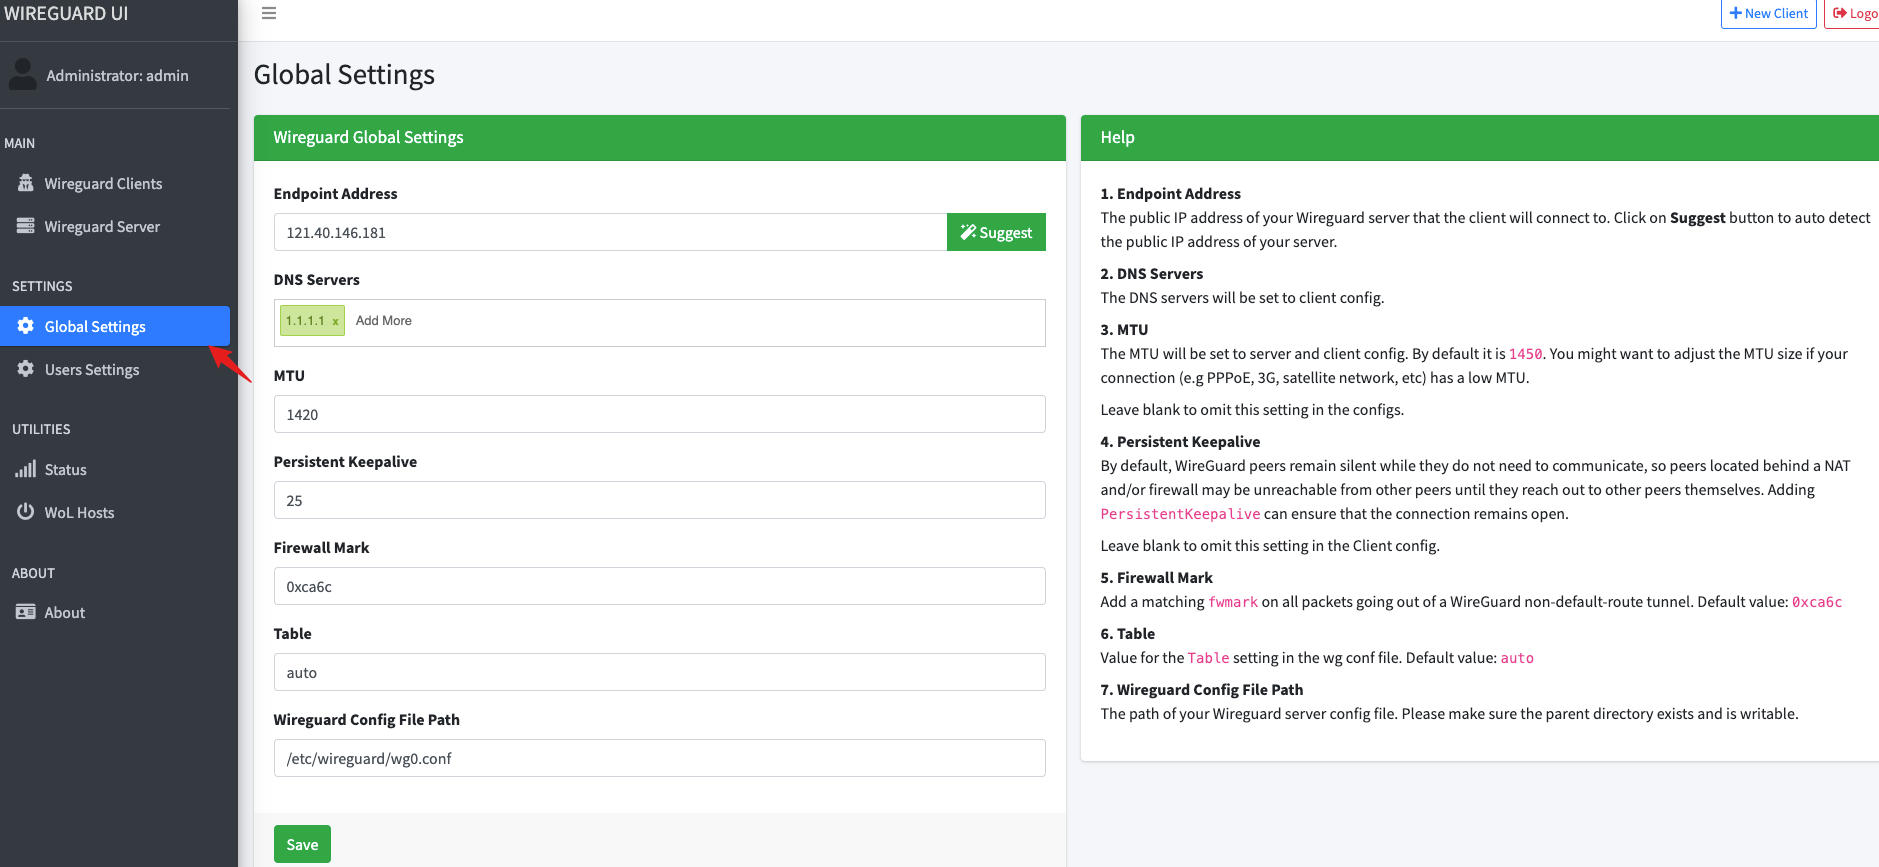Focus the Endpoint Address field
This screenshot has width=1879, height=867.
[x=610, y=233]
